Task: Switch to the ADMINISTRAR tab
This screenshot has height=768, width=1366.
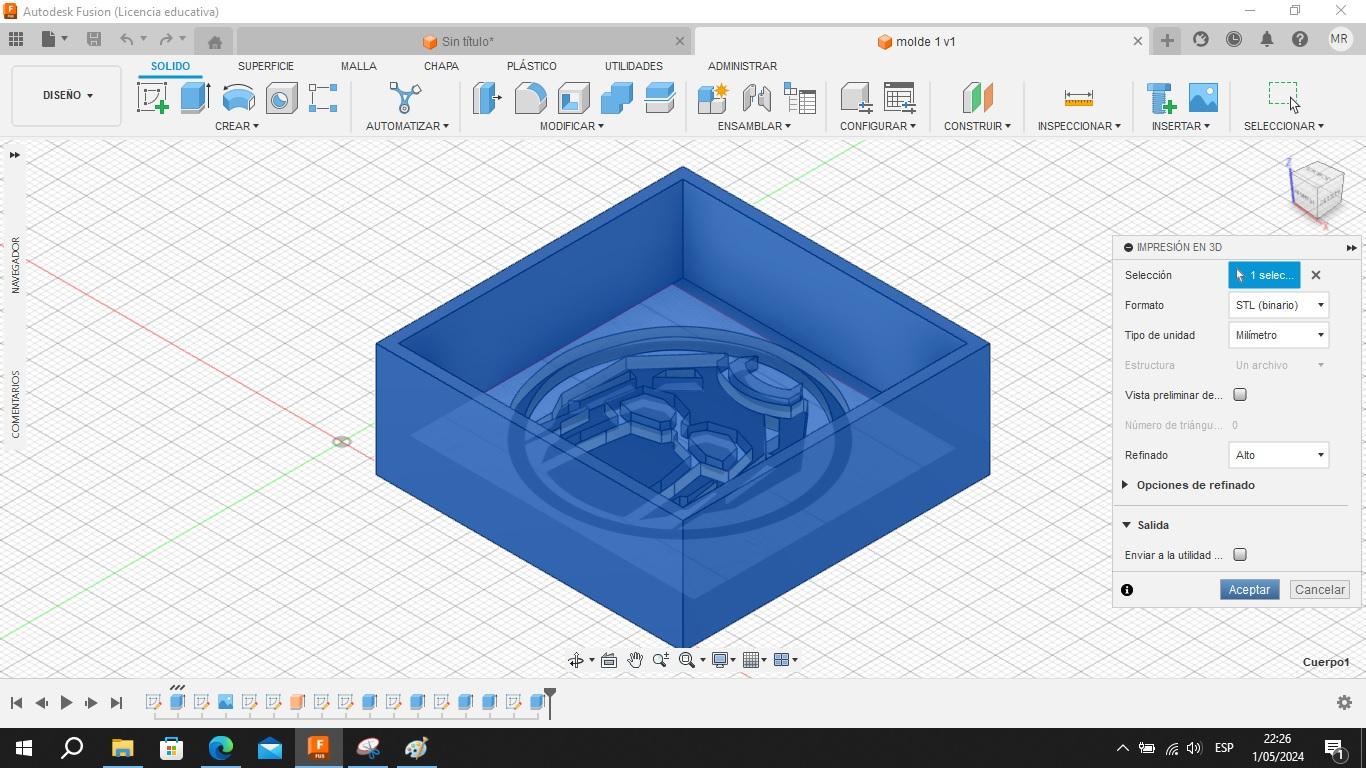Action: point(742,66)
